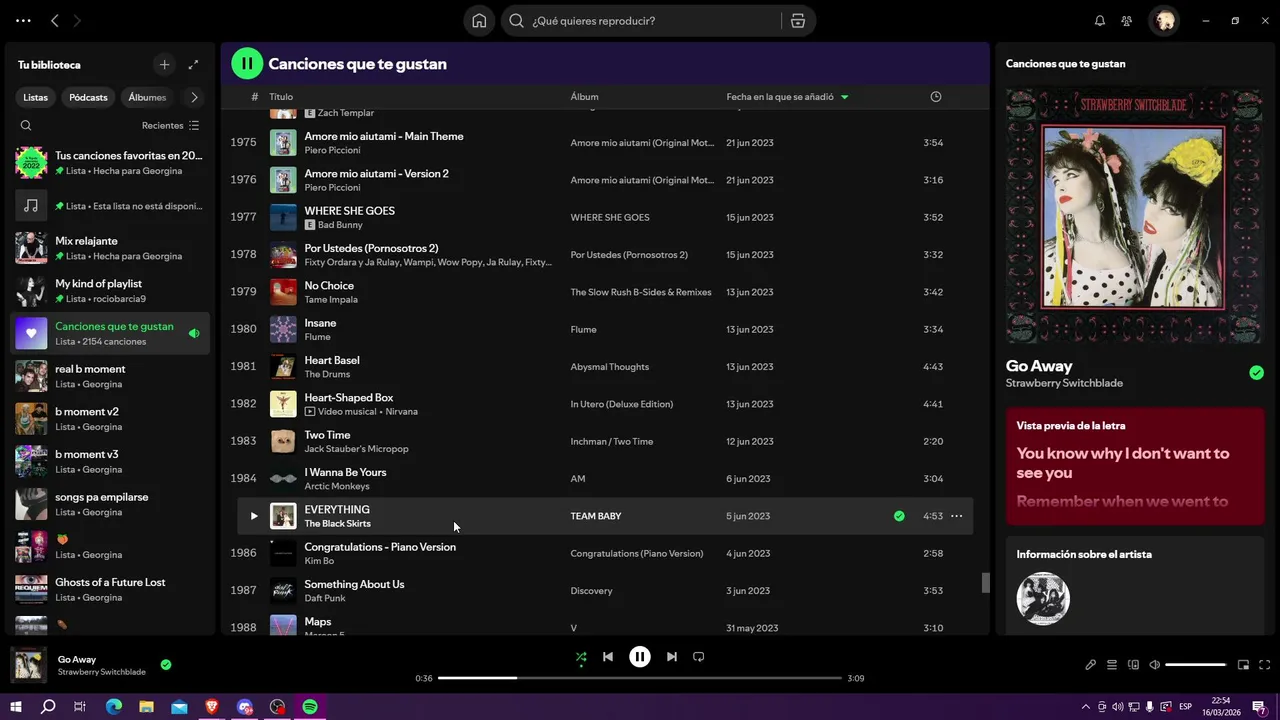Toggle shuffle mode
1280x720 pixels.
tap(581, 657)
